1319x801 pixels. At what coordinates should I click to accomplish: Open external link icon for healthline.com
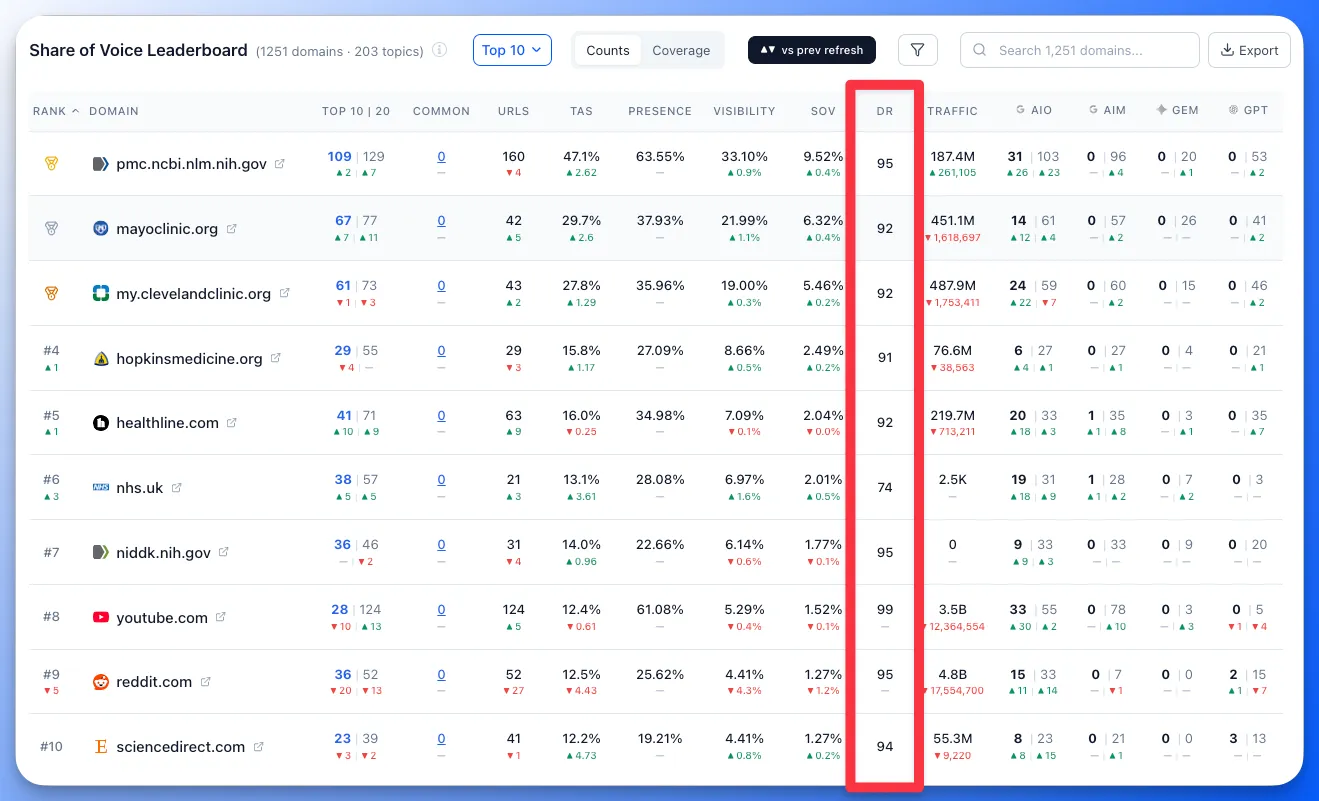[x=231, y=423]
